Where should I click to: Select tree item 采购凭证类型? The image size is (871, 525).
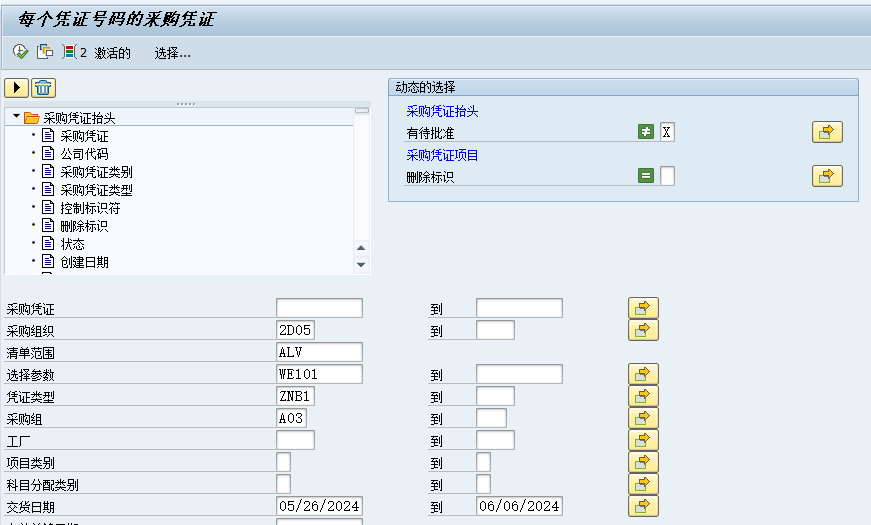96,190
